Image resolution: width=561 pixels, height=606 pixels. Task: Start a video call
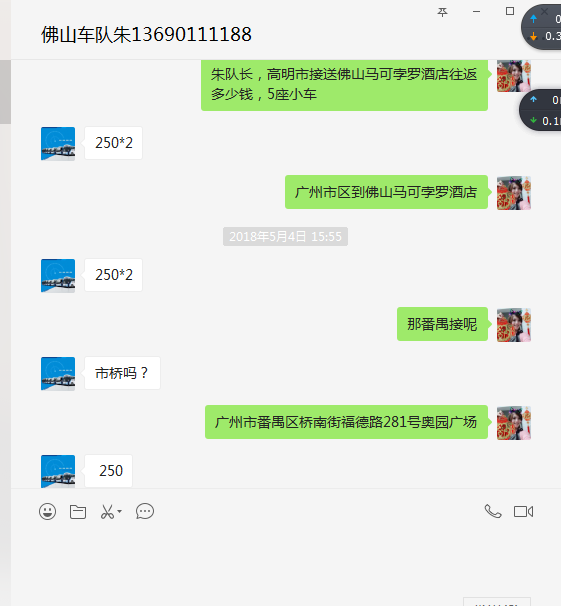tap(524, 511)
